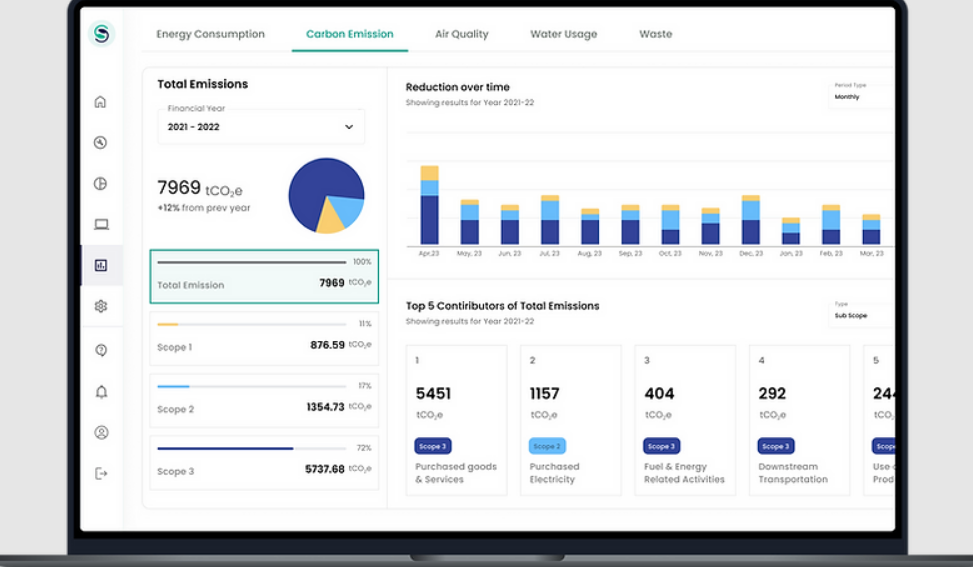Open the help question mark icon
Image resolution: width=973 pixels, height=567 pixels.
101,351
